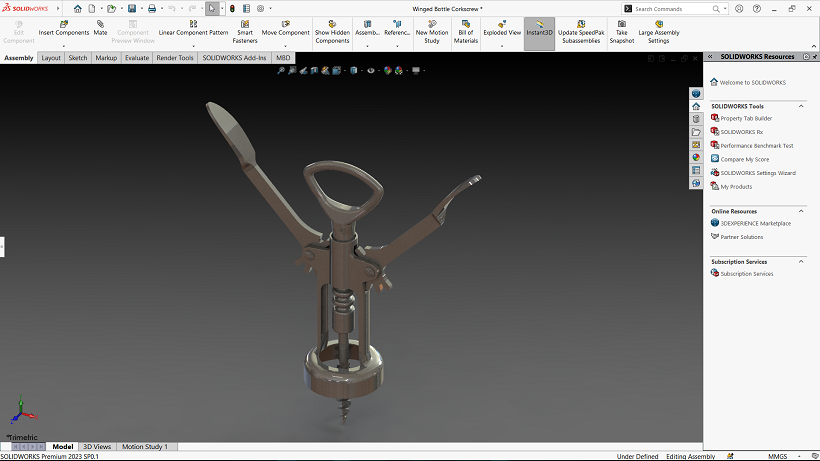Open File Explorer folder tab in task pane
Screen dimensions: 820x461
point(696,132)
